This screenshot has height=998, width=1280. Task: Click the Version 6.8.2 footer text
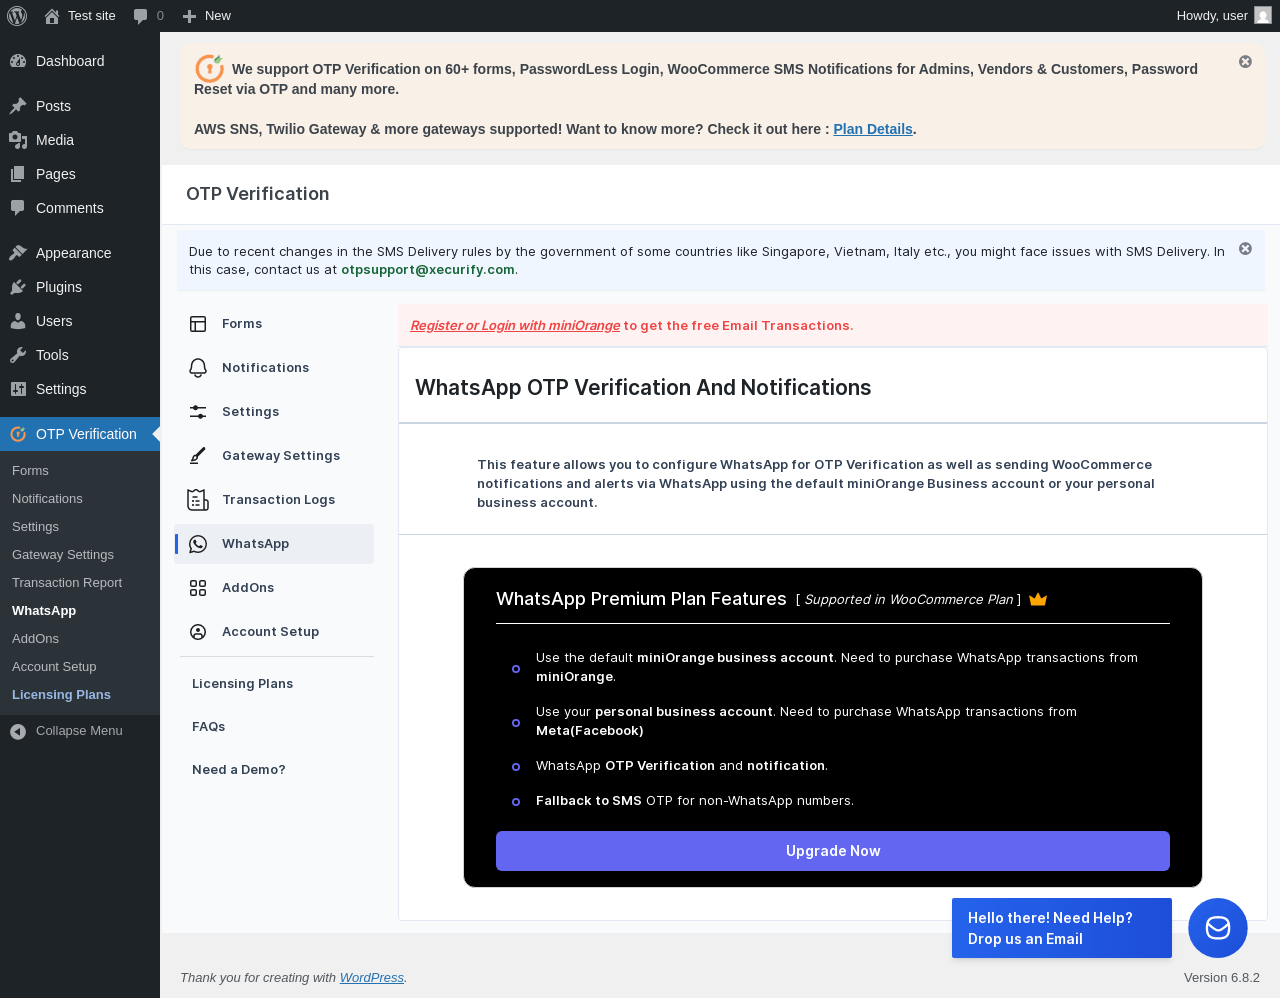[x=1222, y=978]
